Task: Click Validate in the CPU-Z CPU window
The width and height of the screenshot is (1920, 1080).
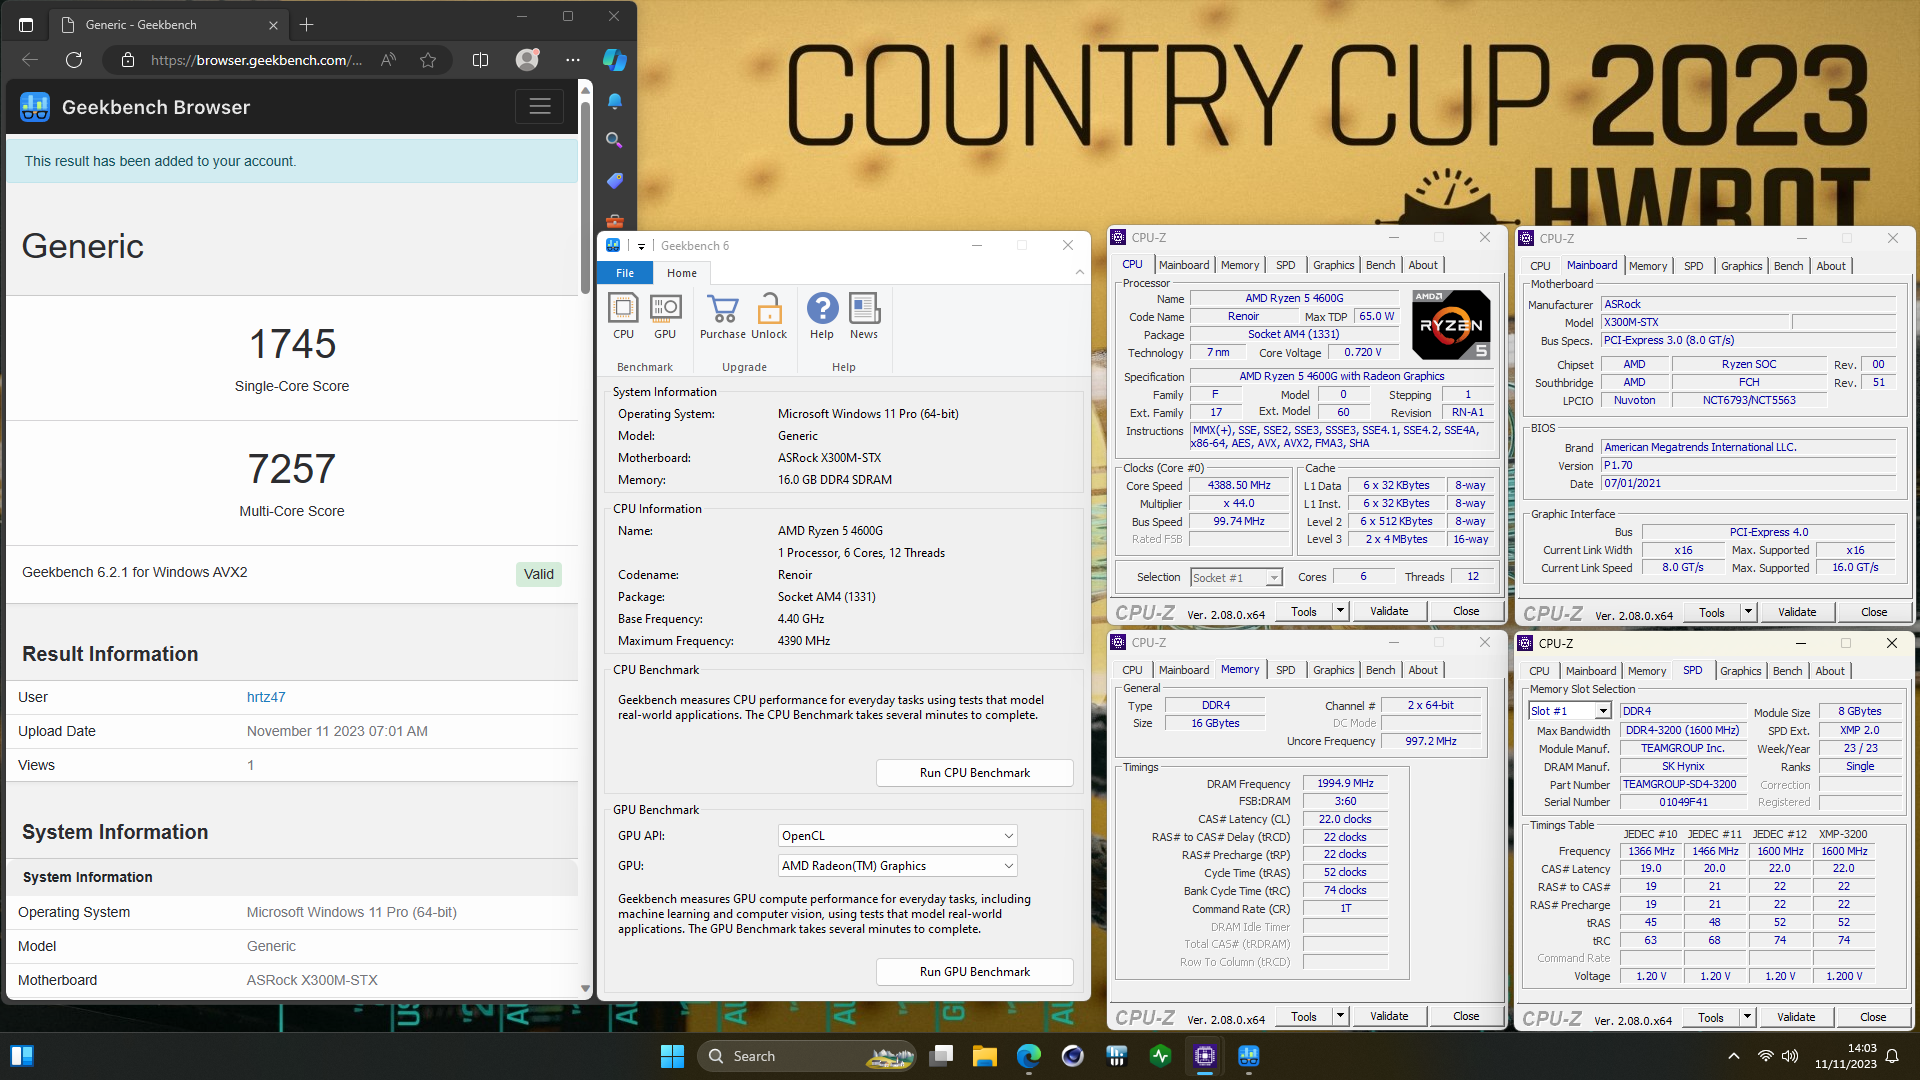Action: pyautogui.click(x=1388, y=611)
